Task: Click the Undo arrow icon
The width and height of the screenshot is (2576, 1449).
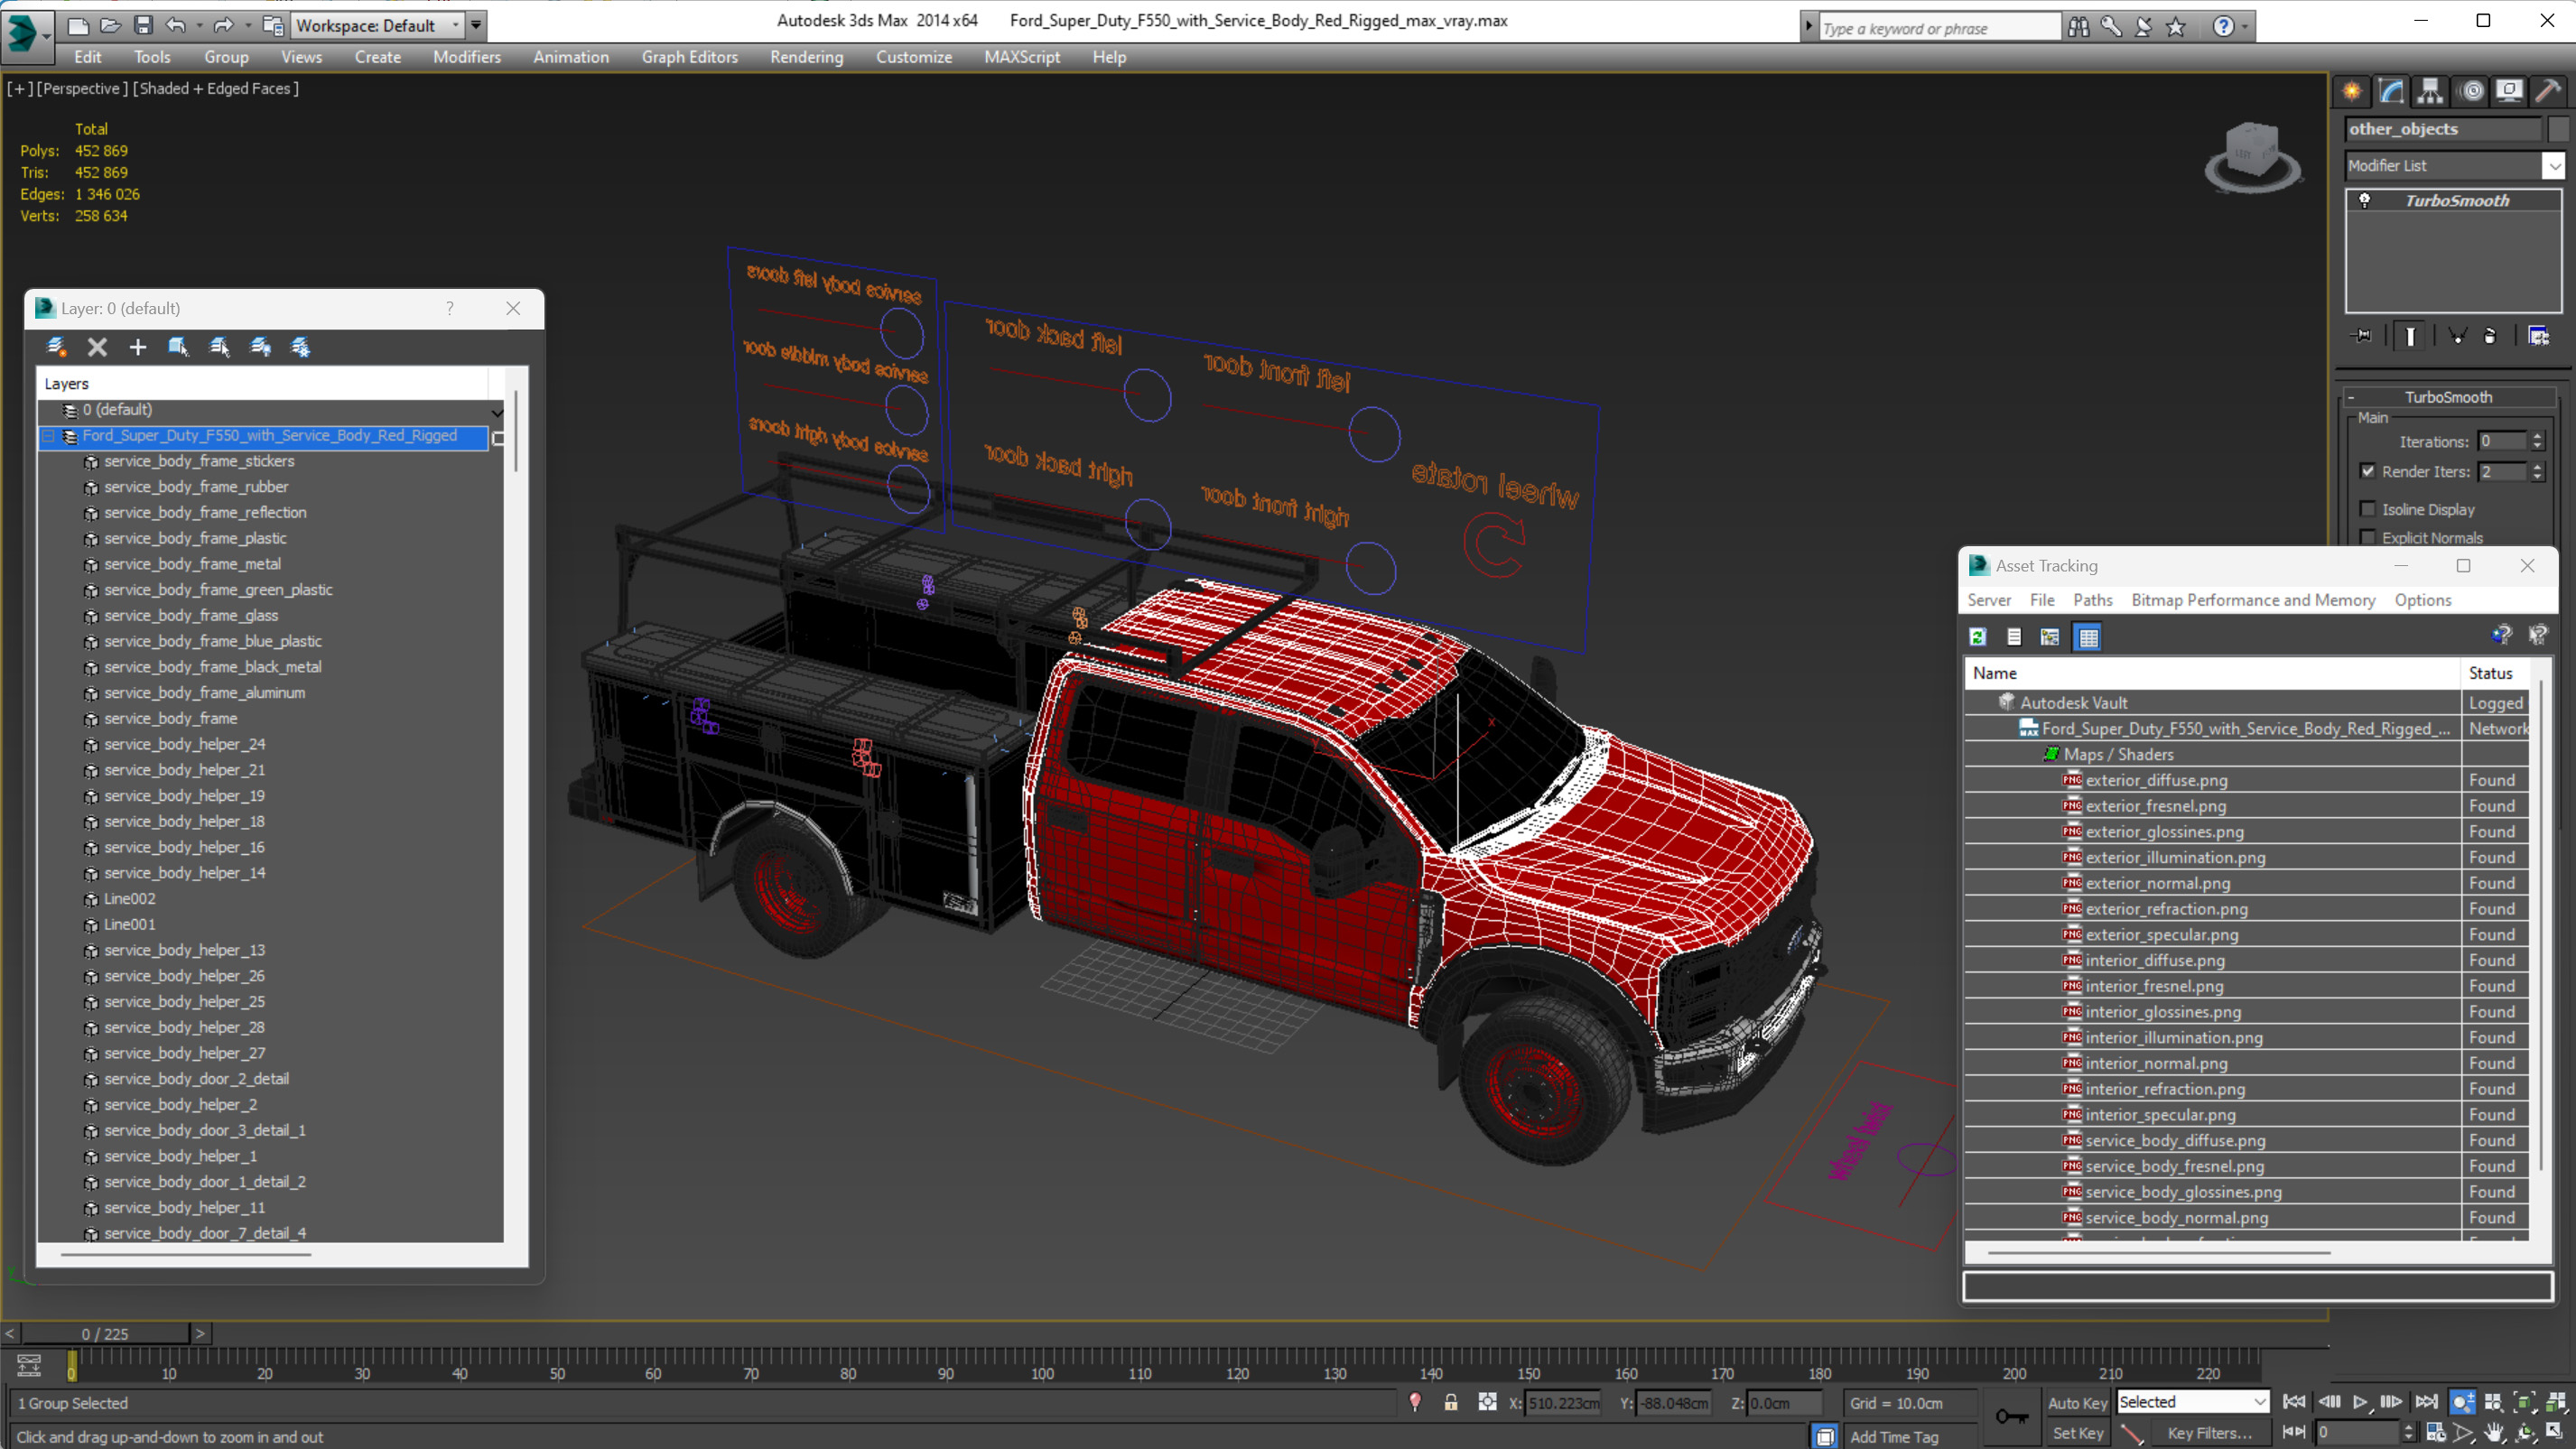Action: click(x=176, y=25)
